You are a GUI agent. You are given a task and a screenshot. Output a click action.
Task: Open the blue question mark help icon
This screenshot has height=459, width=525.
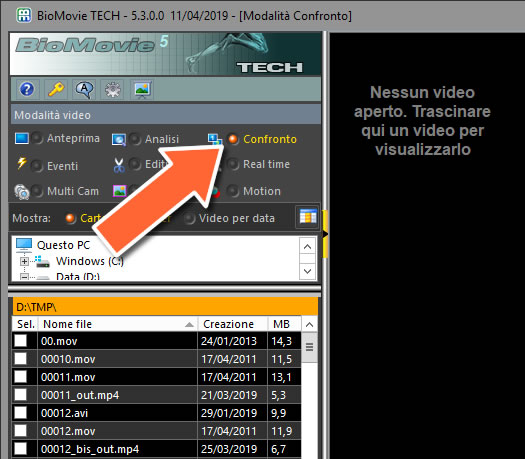click(27, 89)
